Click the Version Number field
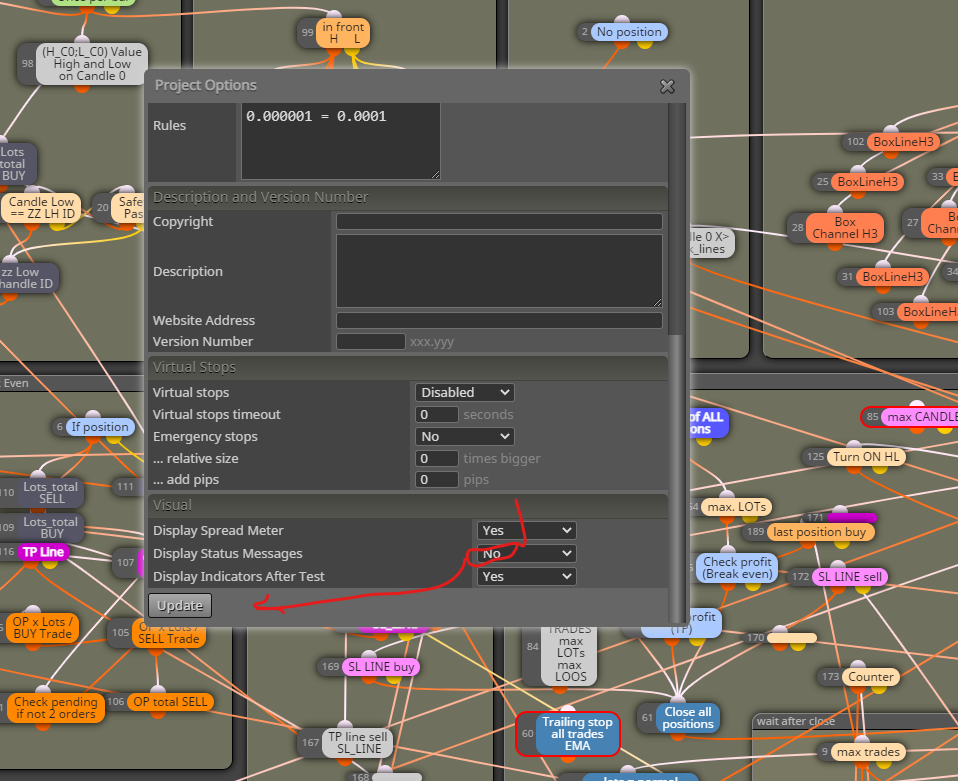 [x=371, y=342]
